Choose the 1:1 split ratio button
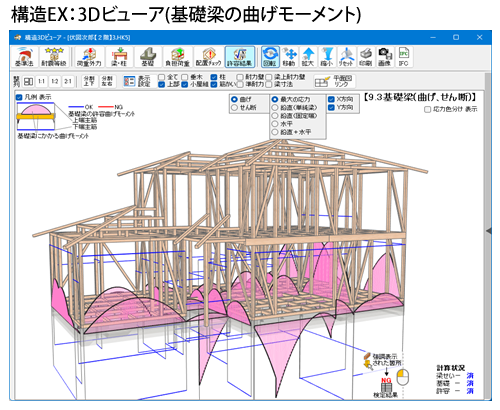500x410 pixels. point(41,81)
